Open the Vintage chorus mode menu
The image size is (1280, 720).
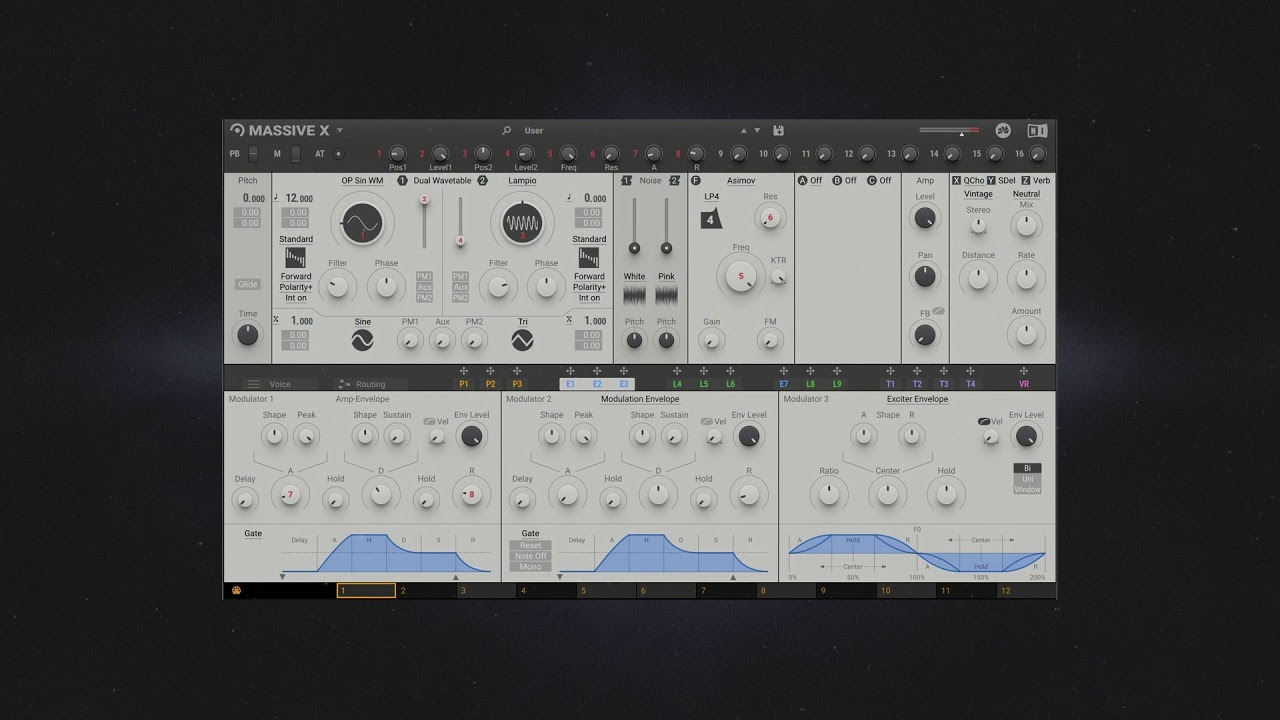pos(978,194)
